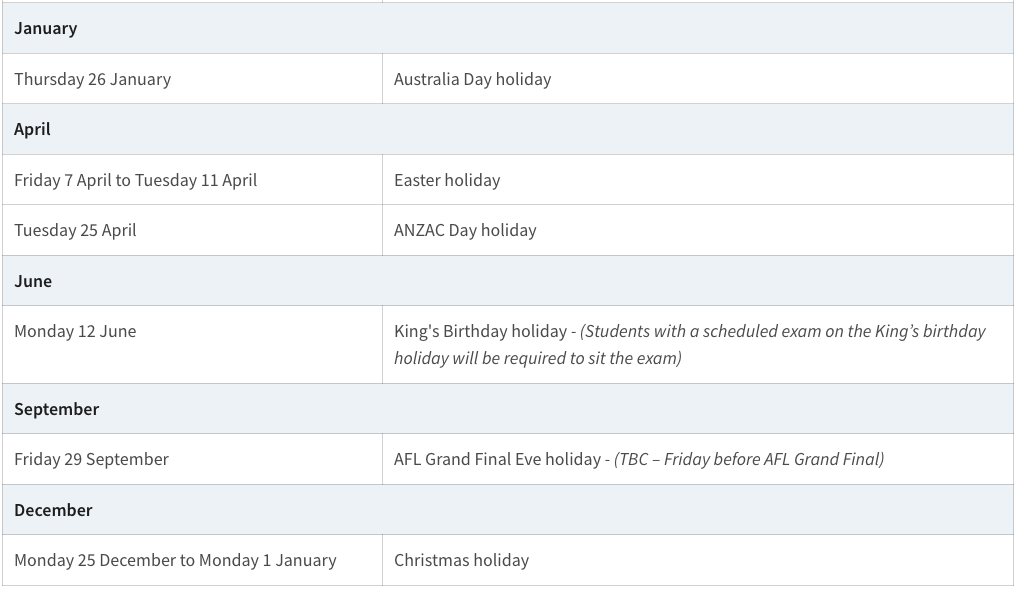This screenshot has height=589, width=1017.
Task: Click the 'Friday 7 April' start date
Action: 62,180
